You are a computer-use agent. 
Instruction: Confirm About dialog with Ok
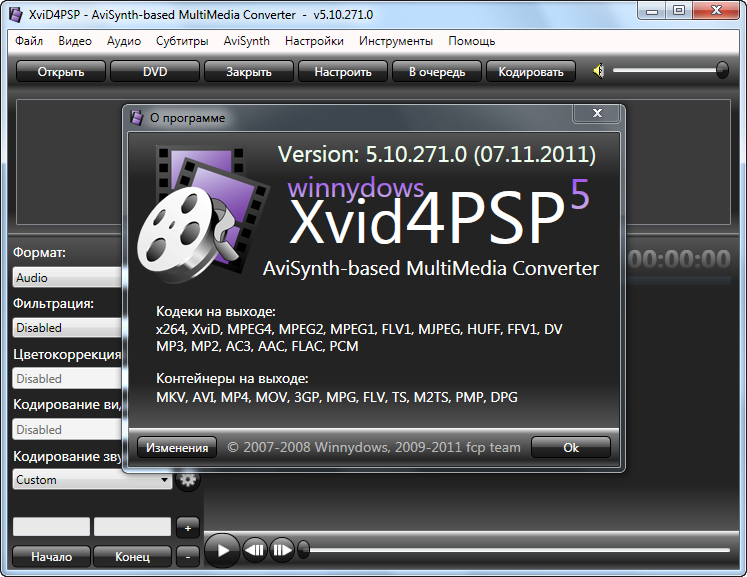click(571, 448)
